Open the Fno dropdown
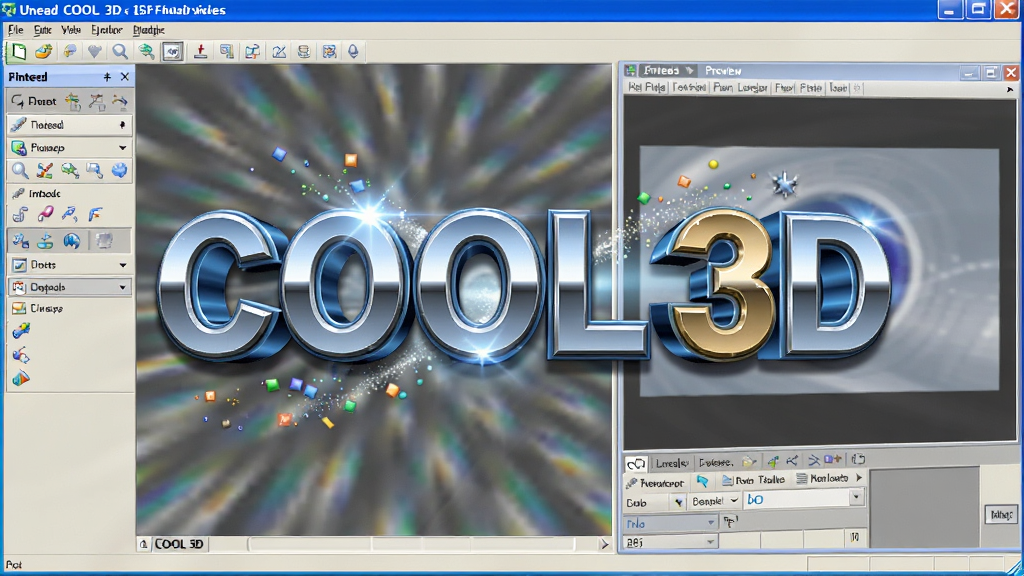 pyautogui.click(x=671, y=523)
